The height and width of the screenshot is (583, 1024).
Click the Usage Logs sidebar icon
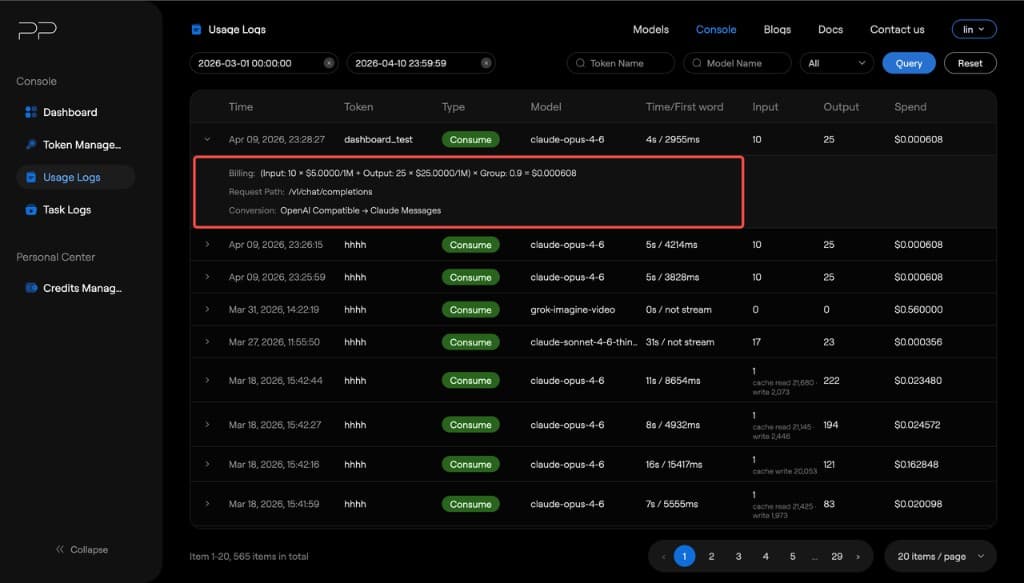tap(31, 178)
